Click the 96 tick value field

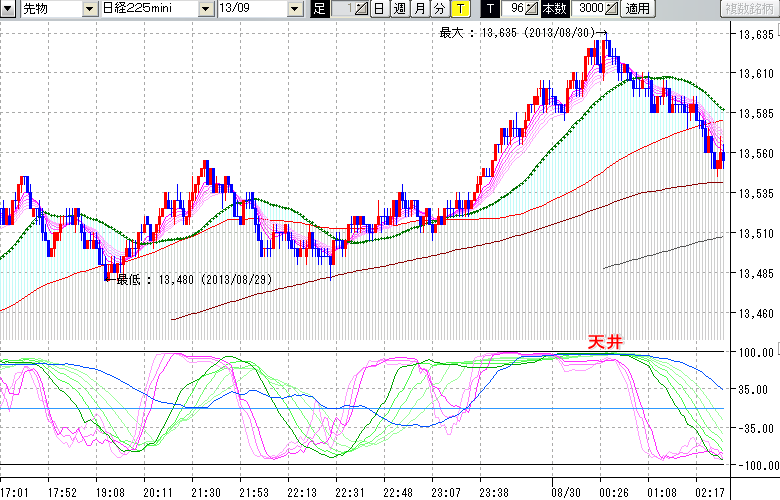pos(514,9)
